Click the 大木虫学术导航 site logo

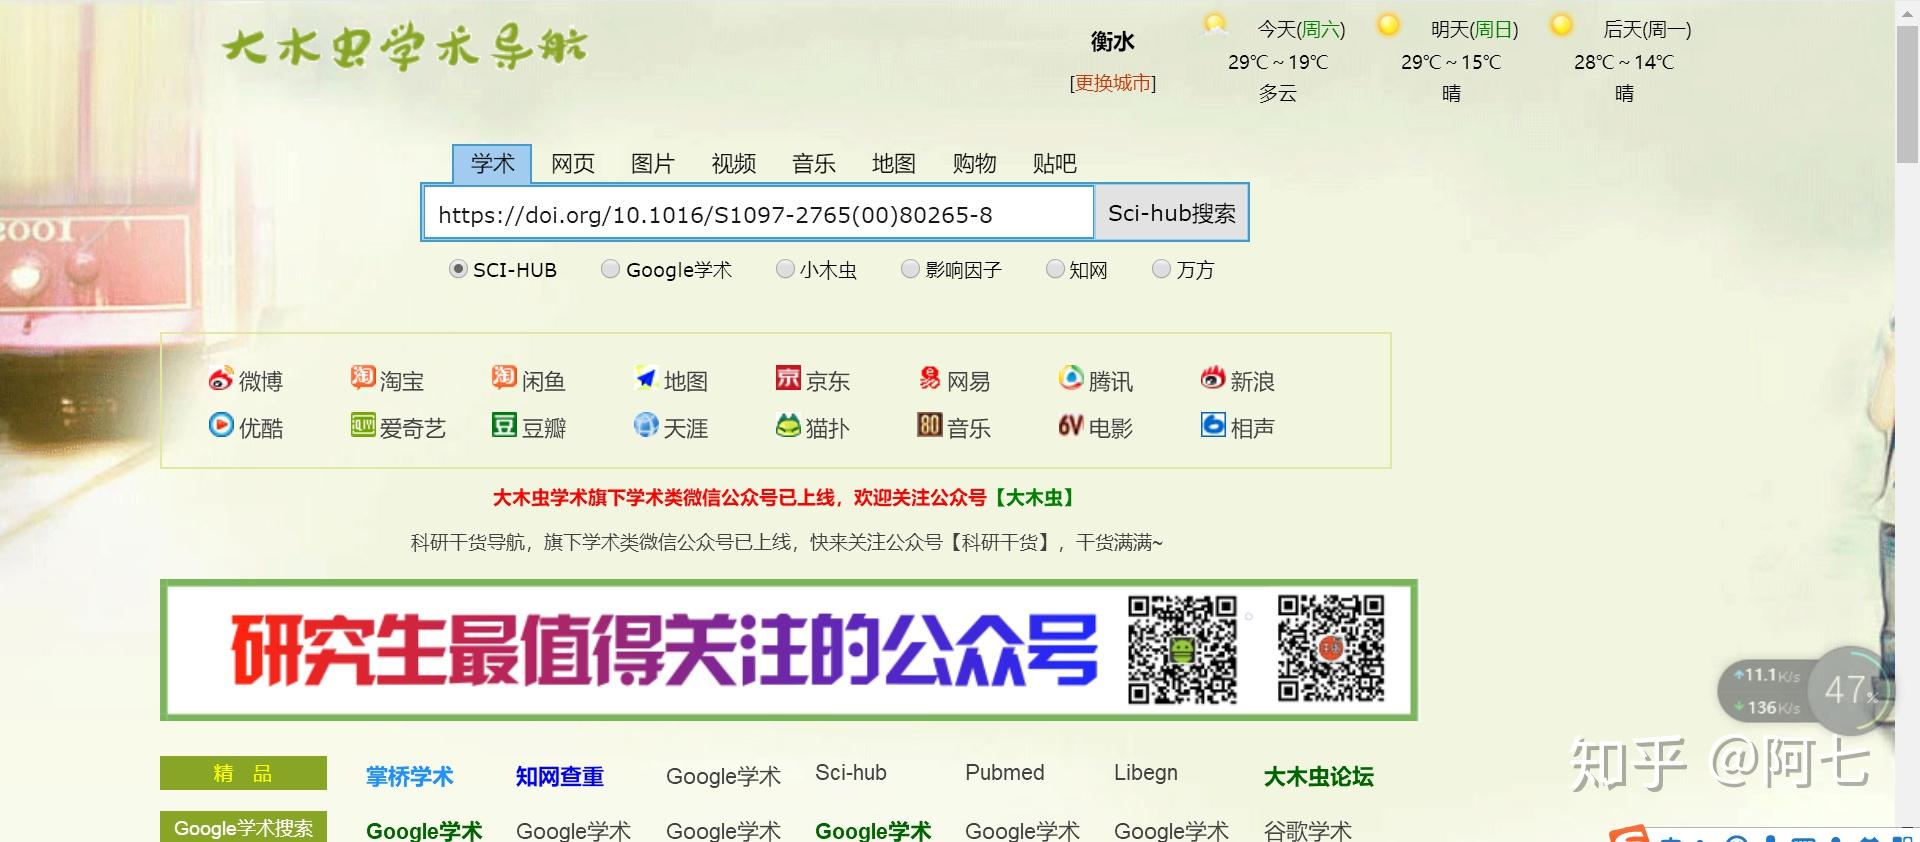405,47
